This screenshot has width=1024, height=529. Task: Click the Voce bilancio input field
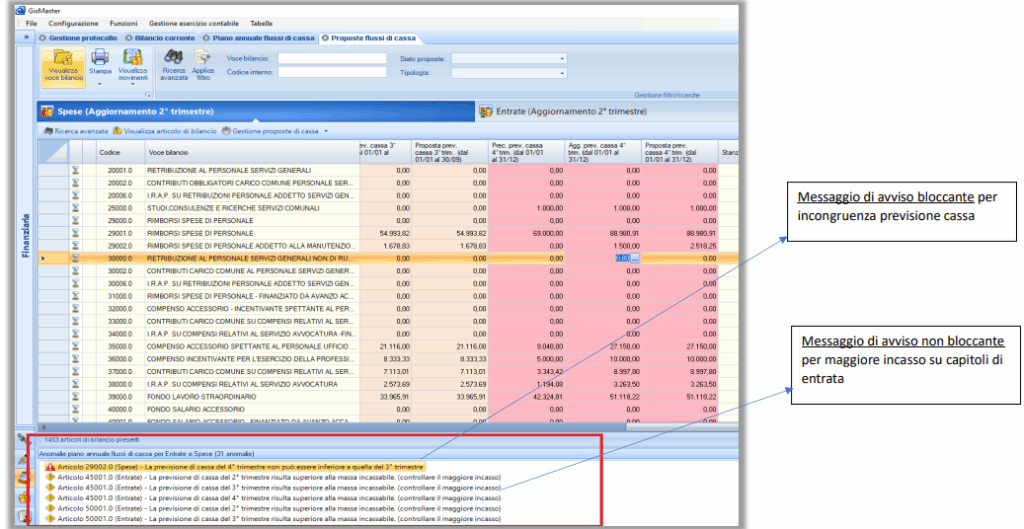(332, 59)
